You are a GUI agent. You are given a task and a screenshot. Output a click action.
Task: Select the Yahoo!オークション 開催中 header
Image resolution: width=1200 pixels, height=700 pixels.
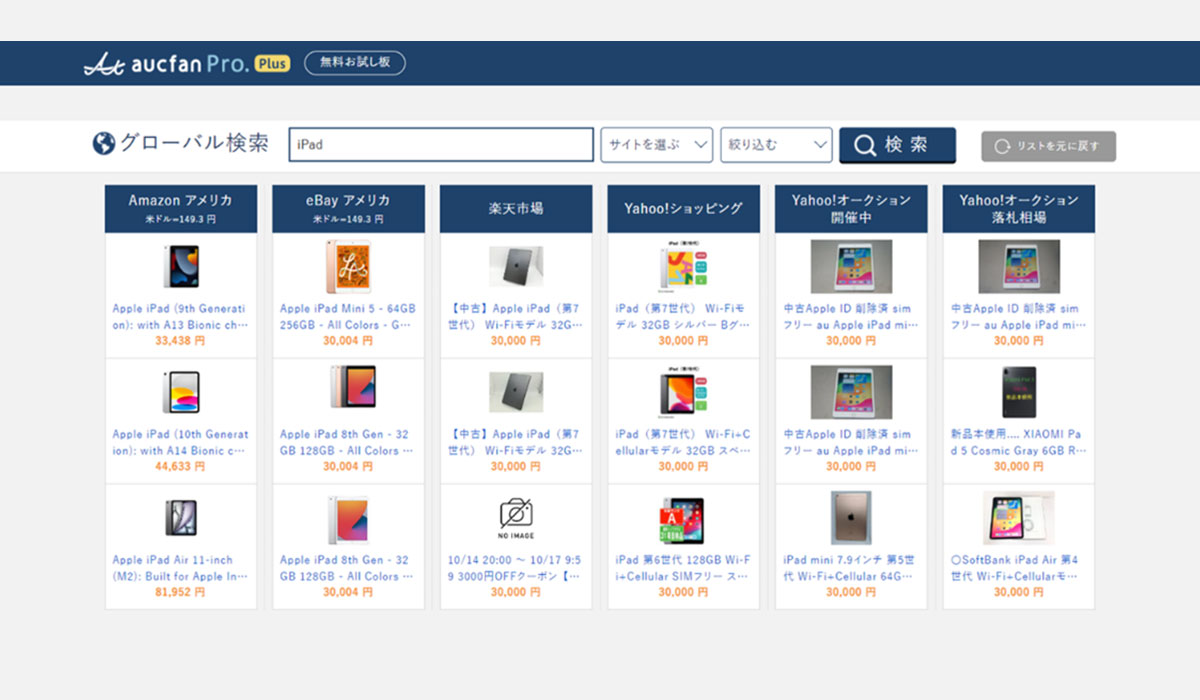point(851,208)
